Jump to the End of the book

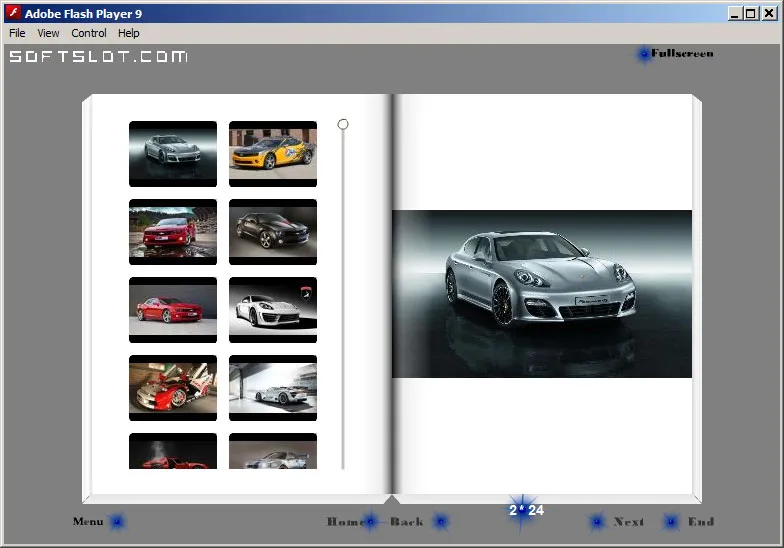[x=700, y=522]
